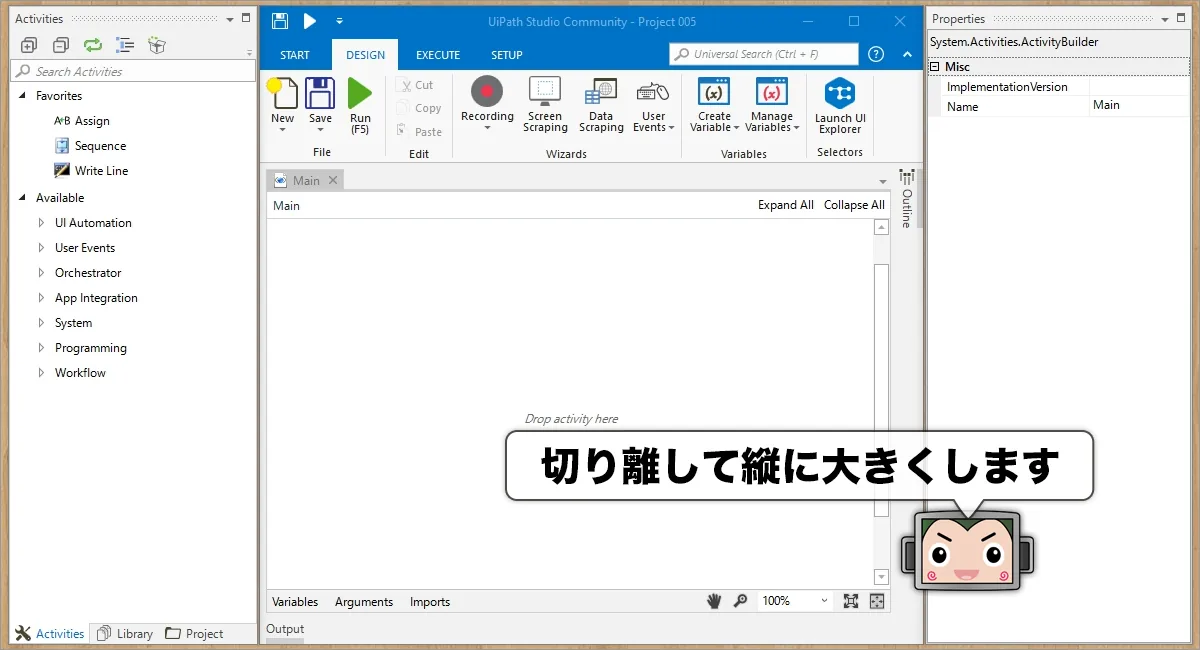Click the magnifier zoom icon in designer
This screenshot has height=650, width=1200.
tap(740, 601)
